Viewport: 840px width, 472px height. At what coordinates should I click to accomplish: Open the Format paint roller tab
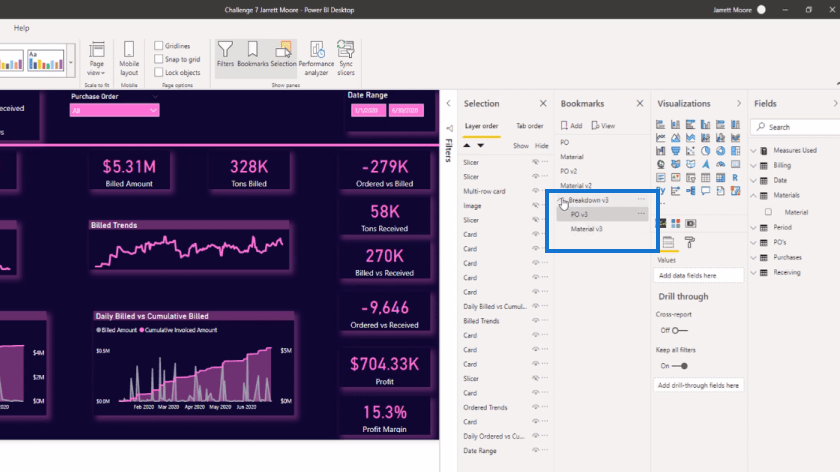(689, 242)
